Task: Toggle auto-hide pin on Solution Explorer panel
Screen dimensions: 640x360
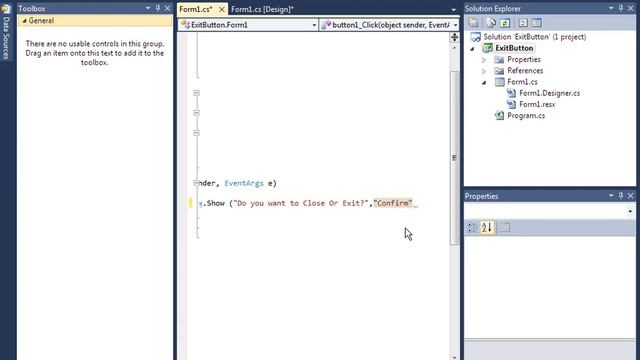Action: pos(621,8)
